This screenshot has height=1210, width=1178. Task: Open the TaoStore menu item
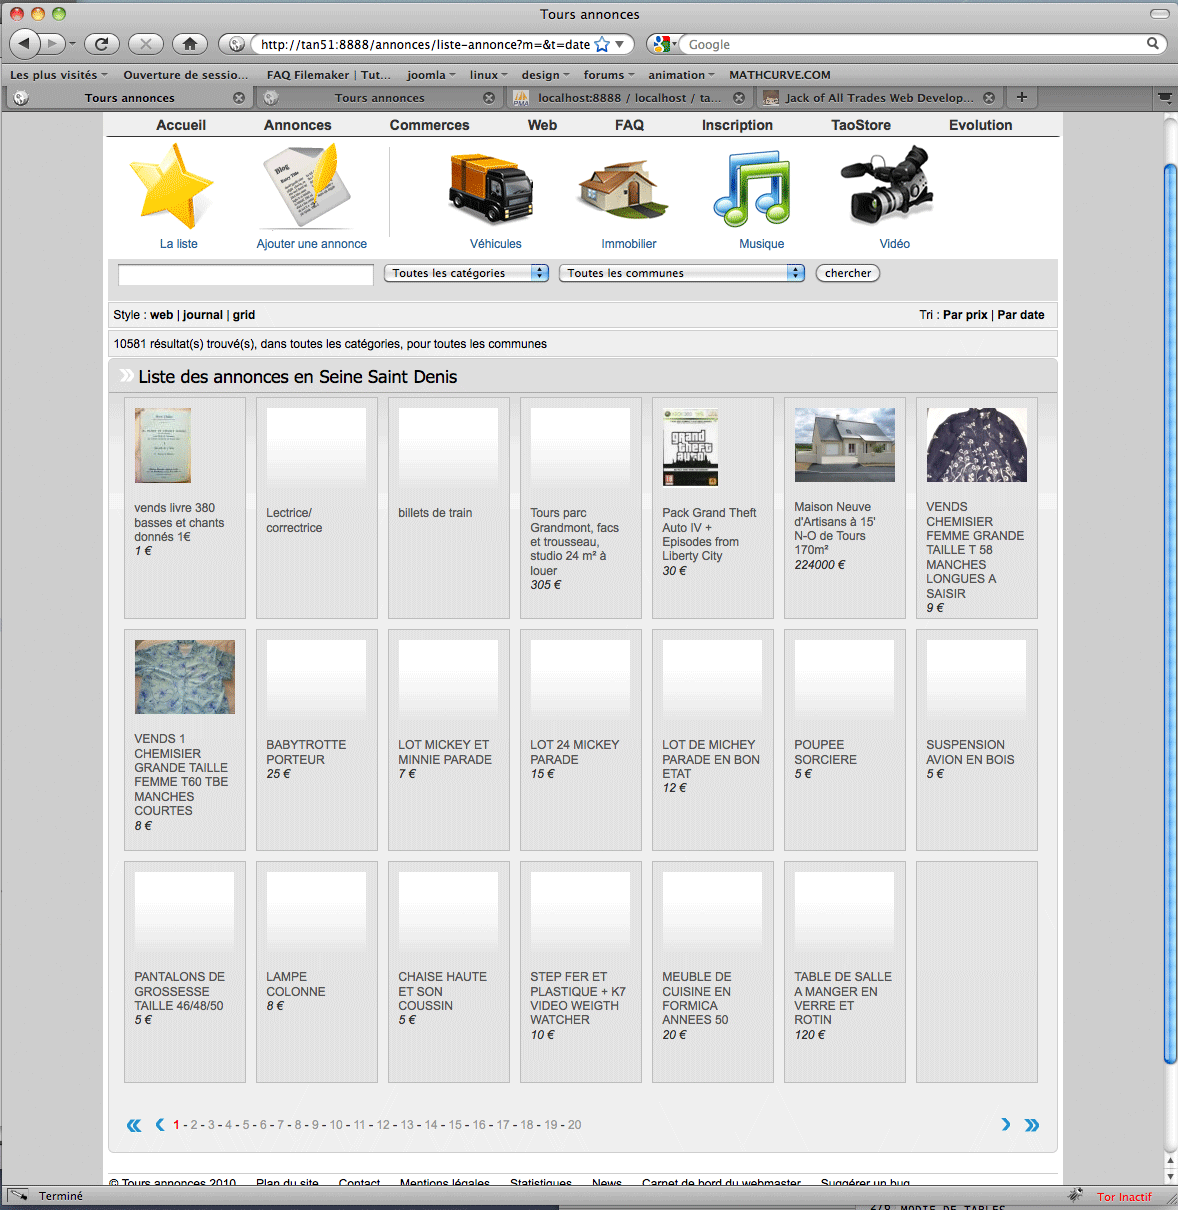(861, 125)
